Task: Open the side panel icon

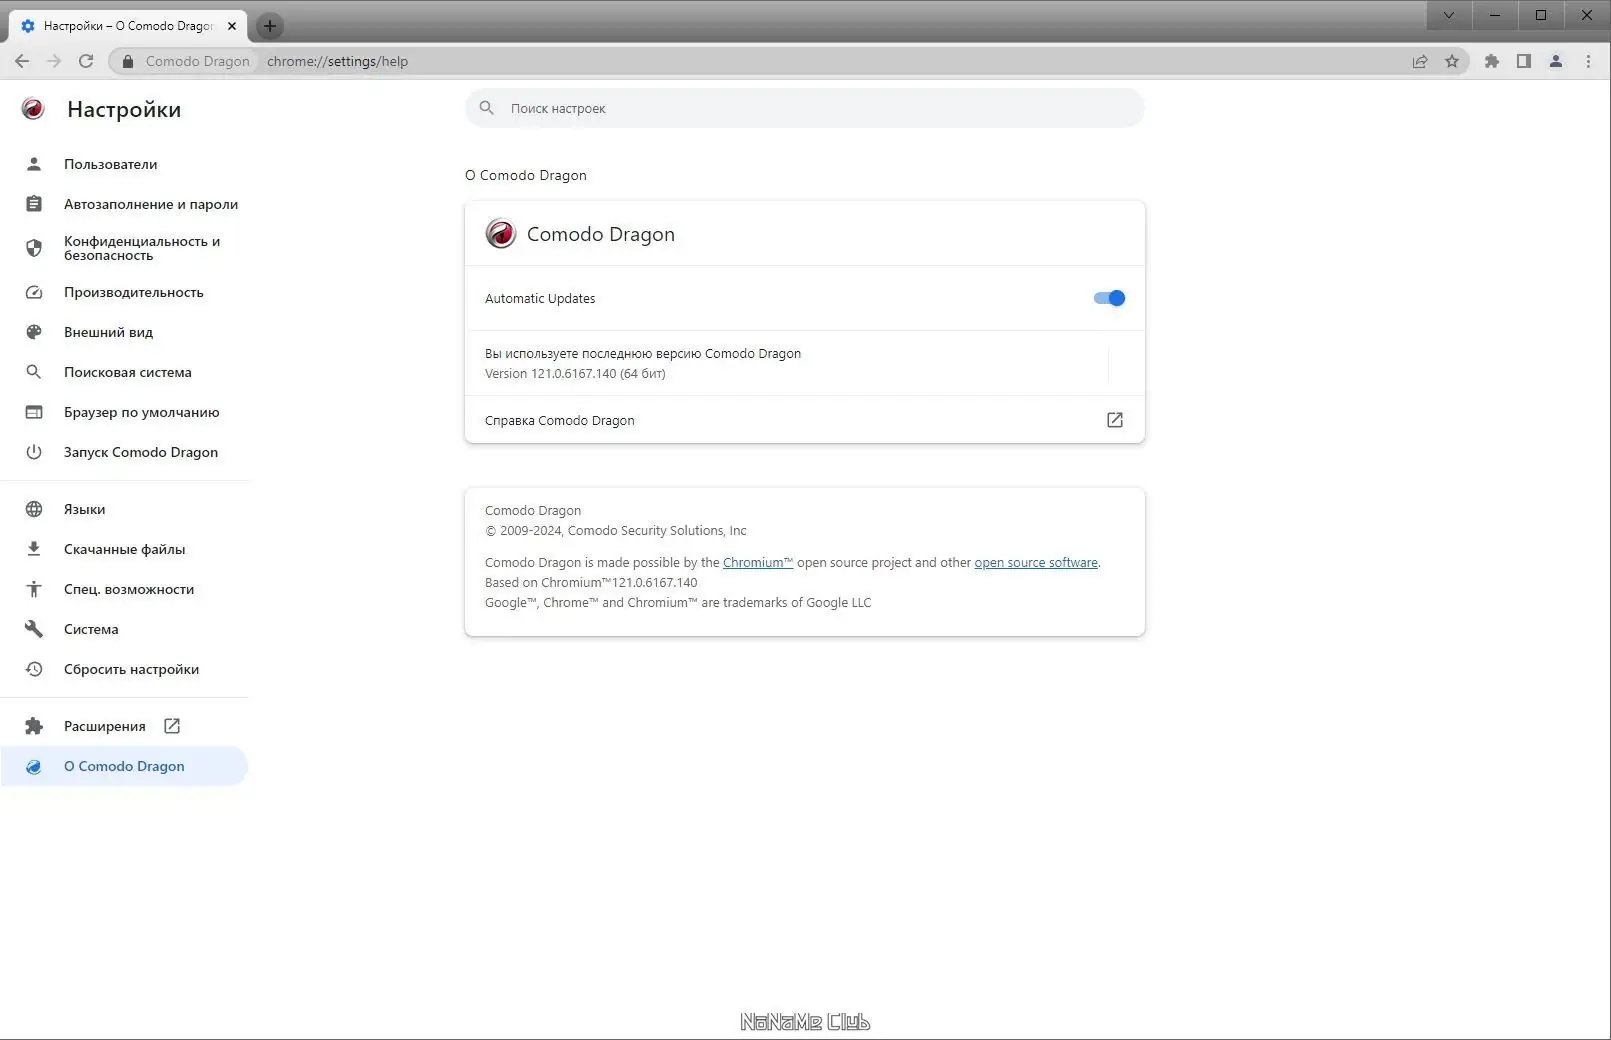Action: (1524, 61)
